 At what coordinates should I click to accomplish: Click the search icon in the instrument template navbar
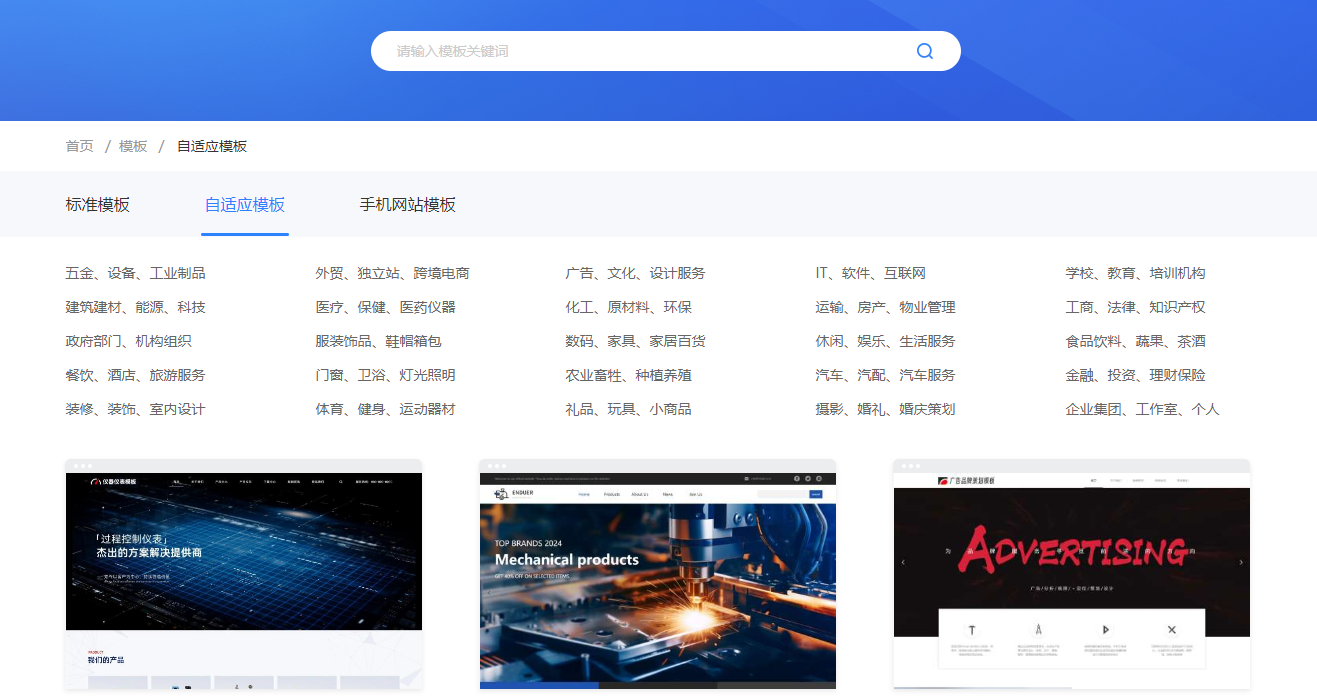pos(341,481)
